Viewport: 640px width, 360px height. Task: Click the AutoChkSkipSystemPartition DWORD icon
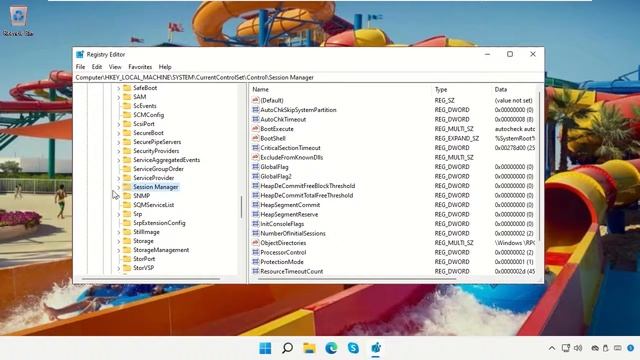pos(256,109)
